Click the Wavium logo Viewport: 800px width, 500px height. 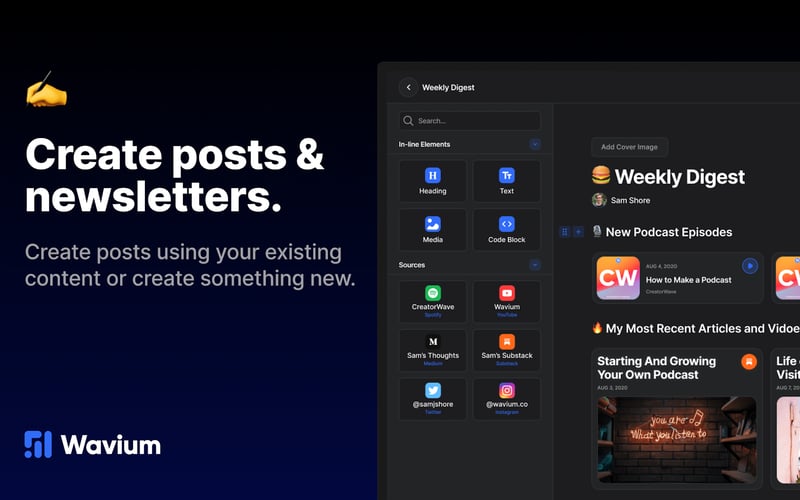tap(92, 445)
